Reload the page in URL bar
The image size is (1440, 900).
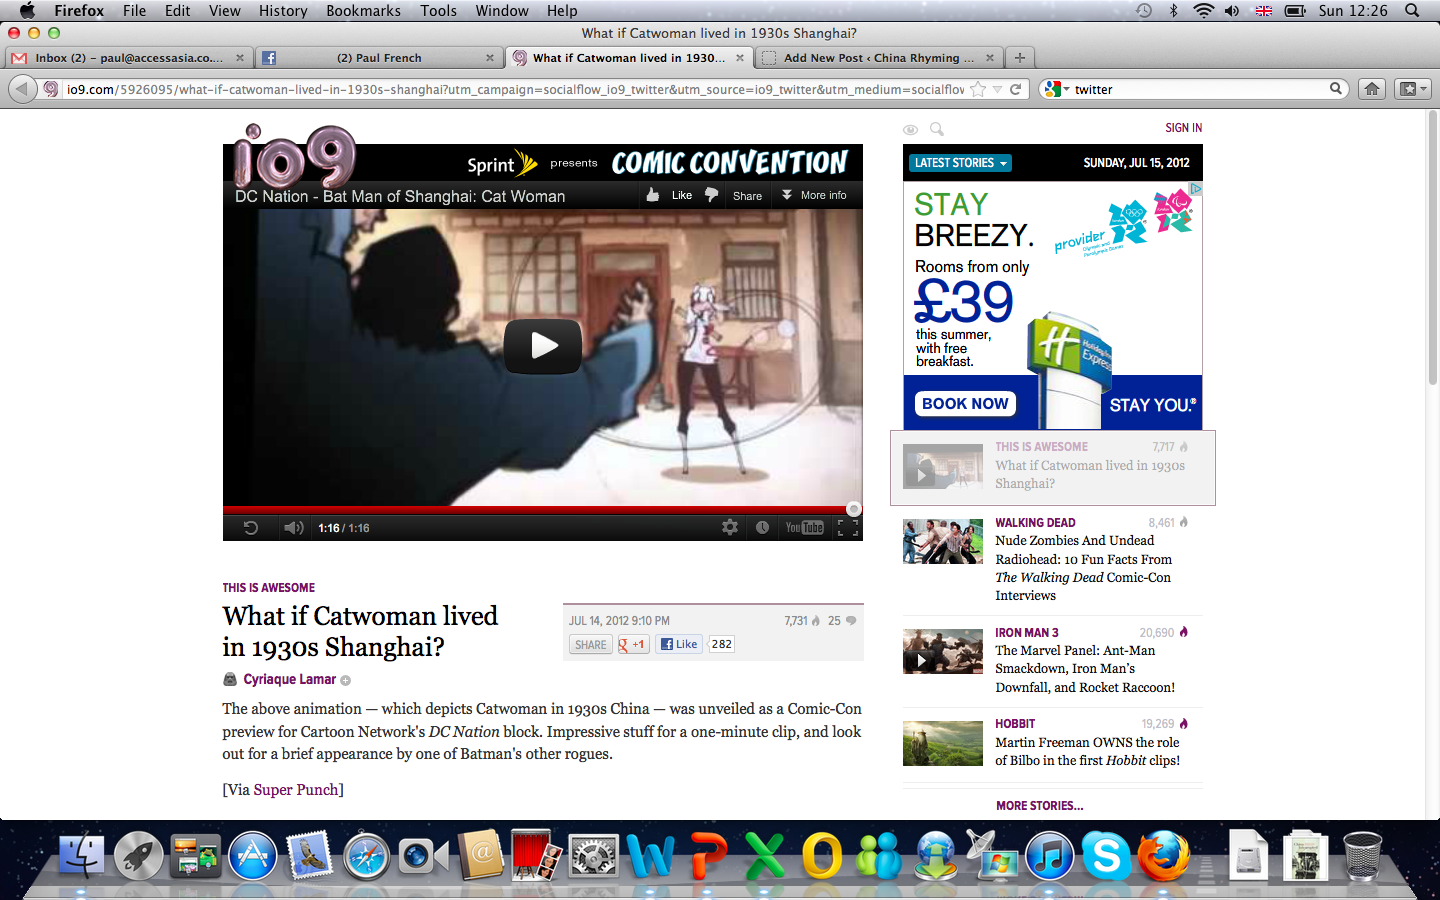(x=1015, y=89)
